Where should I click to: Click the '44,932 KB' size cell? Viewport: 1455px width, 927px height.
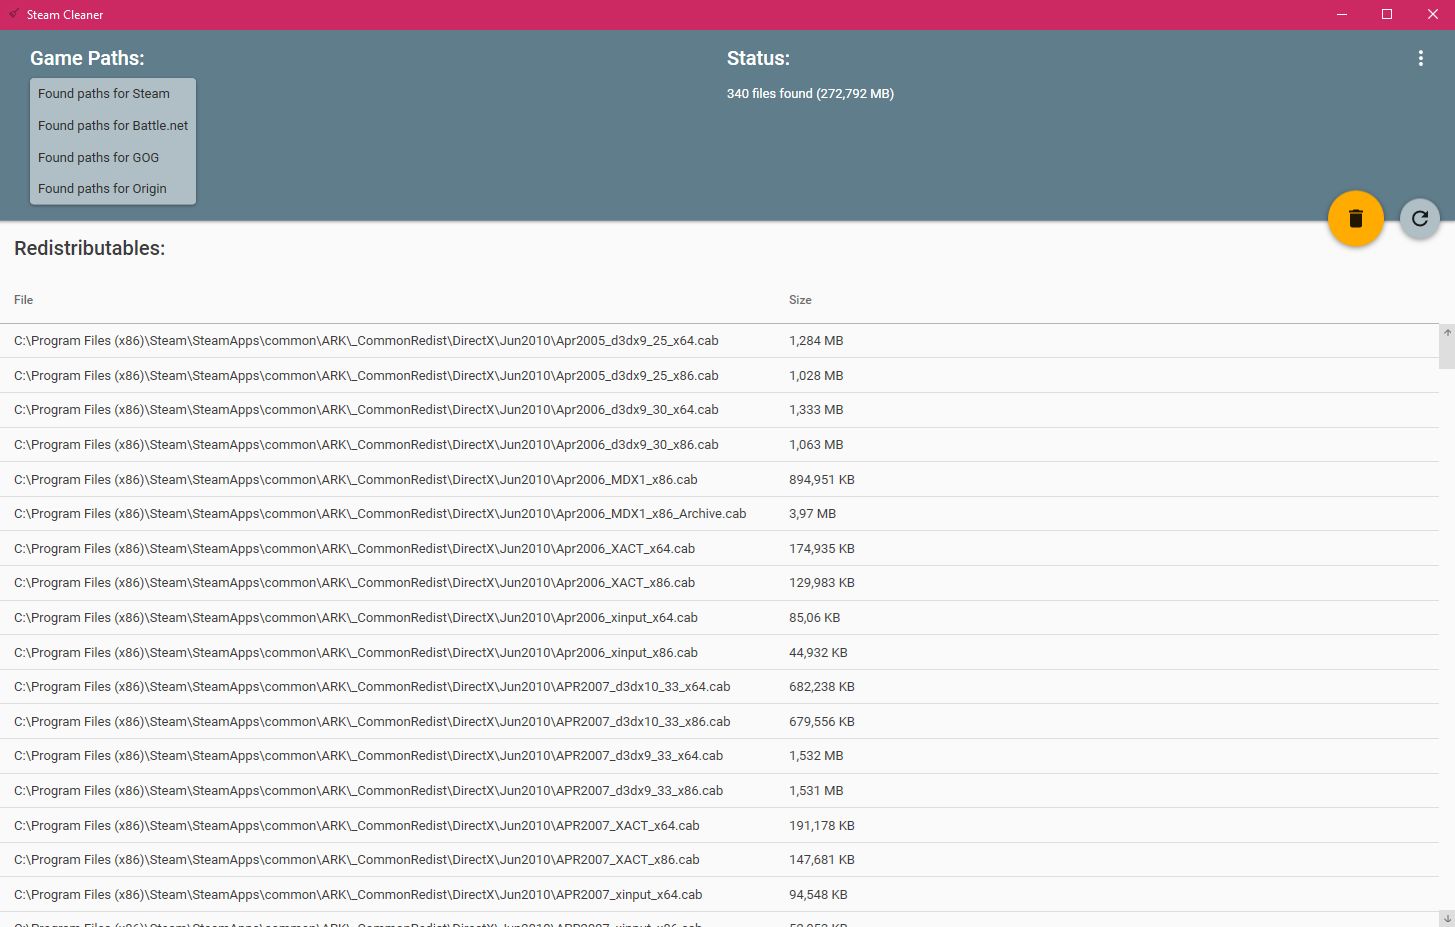pos(818,653)
